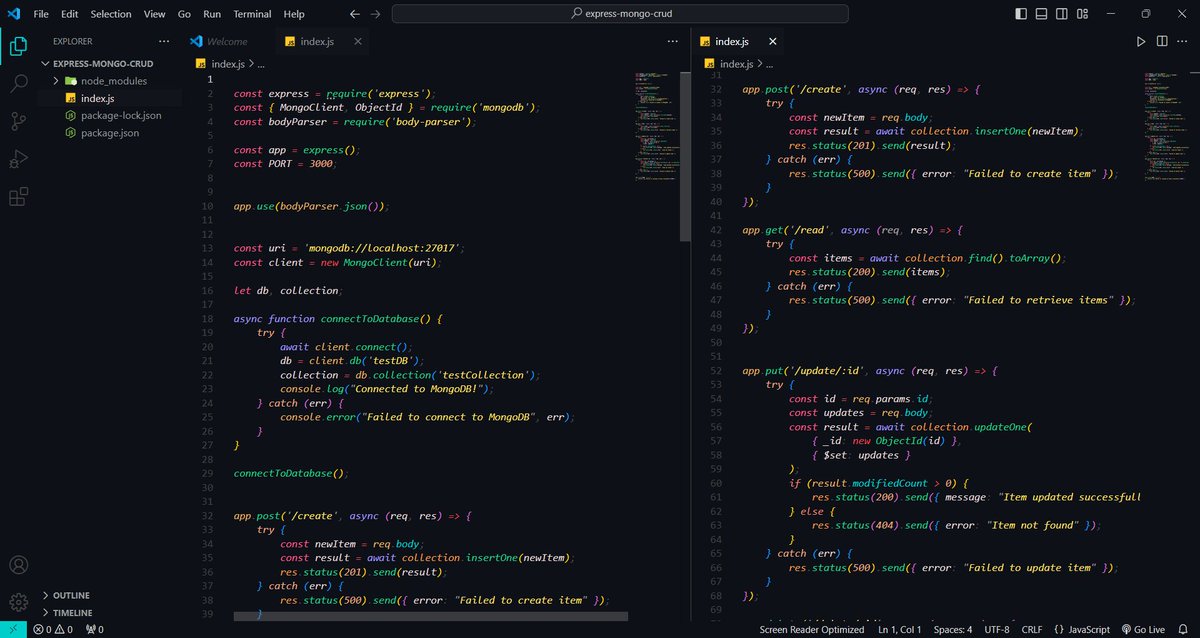Open the Search view in activity bar
The width and height of the screenshot is (1200, 638).
tap(18, 84)
